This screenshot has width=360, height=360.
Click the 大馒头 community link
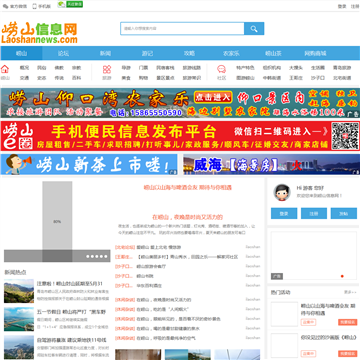(296, 68)
